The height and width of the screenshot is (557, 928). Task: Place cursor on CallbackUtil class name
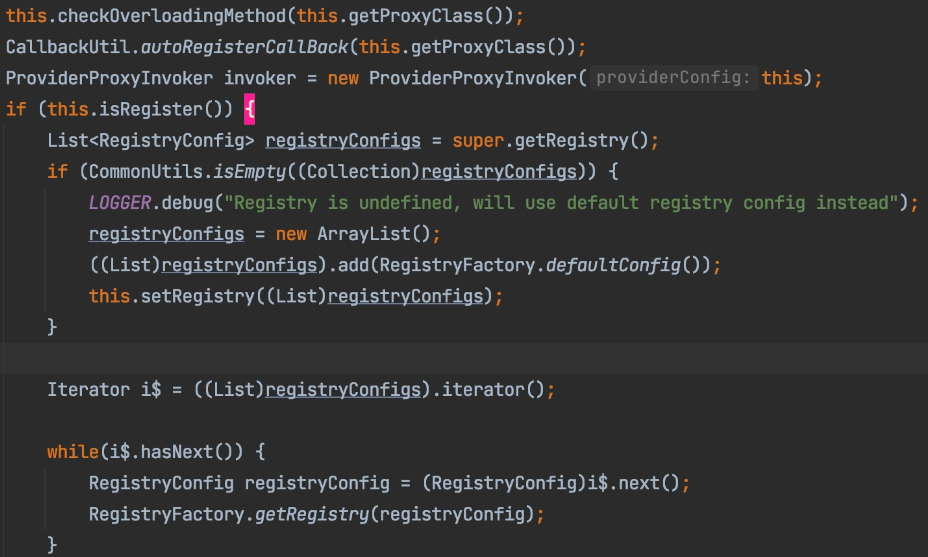pos(68,47)
